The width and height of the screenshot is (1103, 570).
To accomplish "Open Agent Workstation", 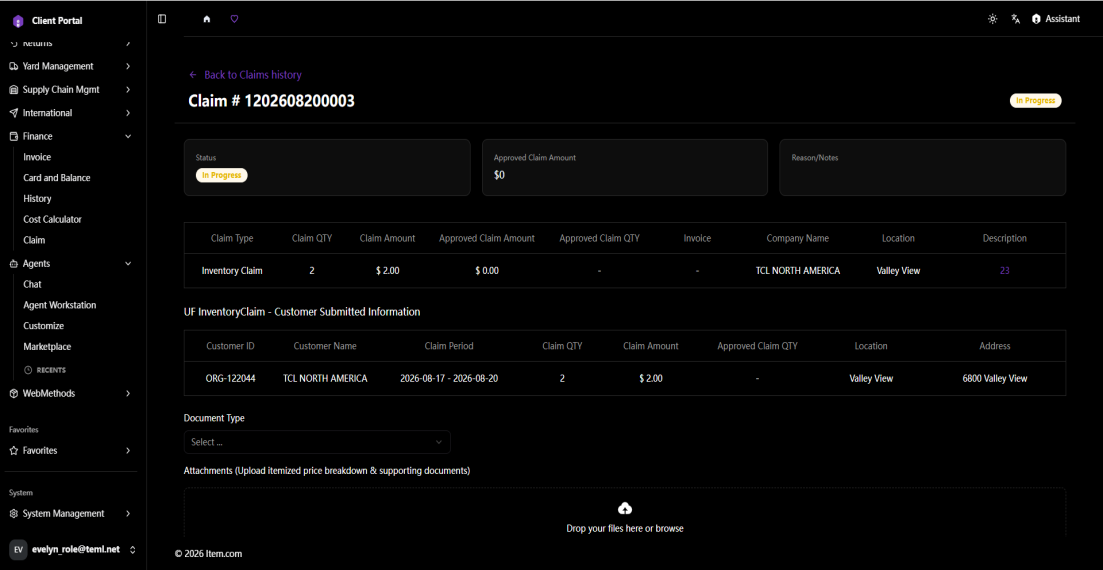I will point(60,305).
